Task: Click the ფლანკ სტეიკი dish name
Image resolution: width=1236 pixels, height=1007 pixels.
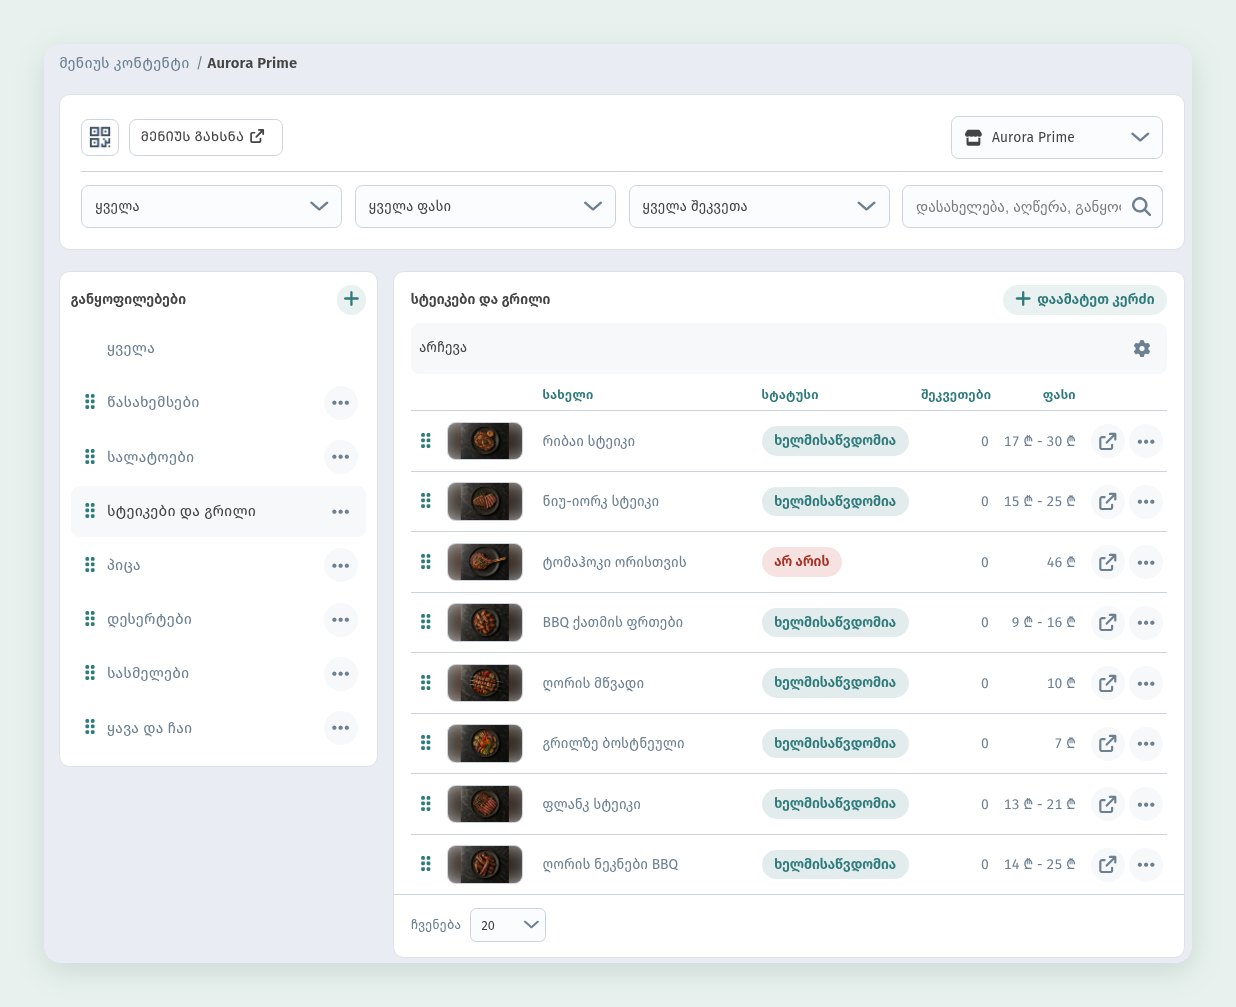Action: [x=592, y=804]
